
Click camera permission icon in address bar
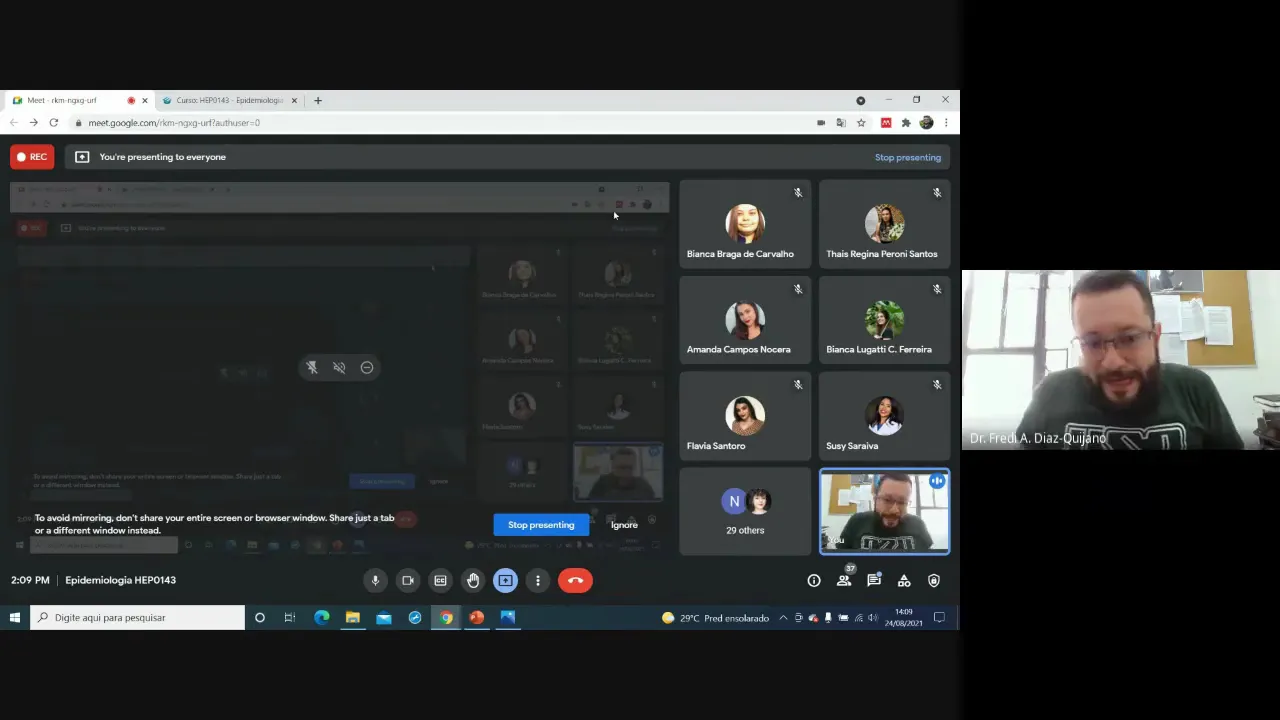[x=821, y=123]
